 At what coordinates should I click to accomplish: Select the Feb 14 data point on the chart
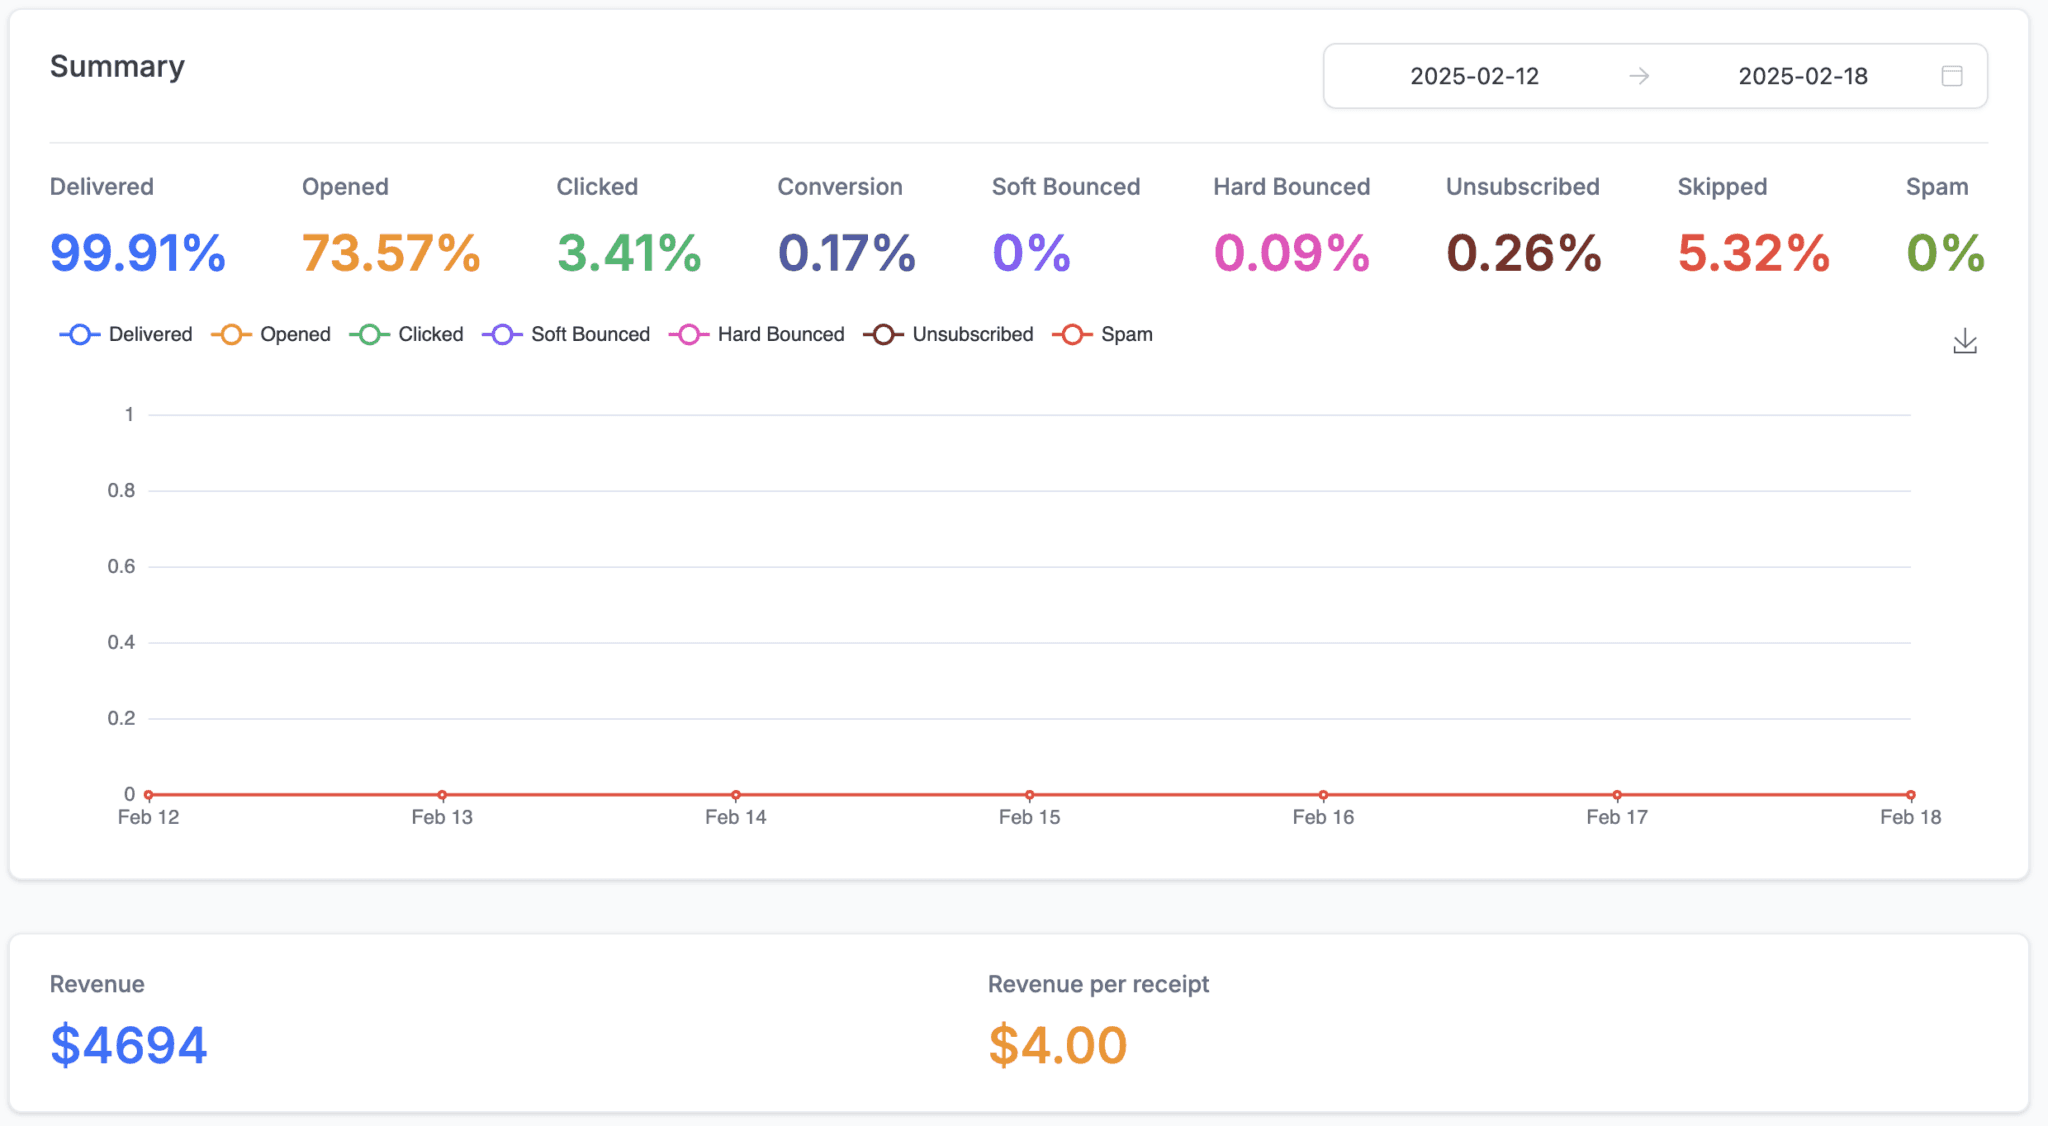pyautogui.click(x=735, y=795)
